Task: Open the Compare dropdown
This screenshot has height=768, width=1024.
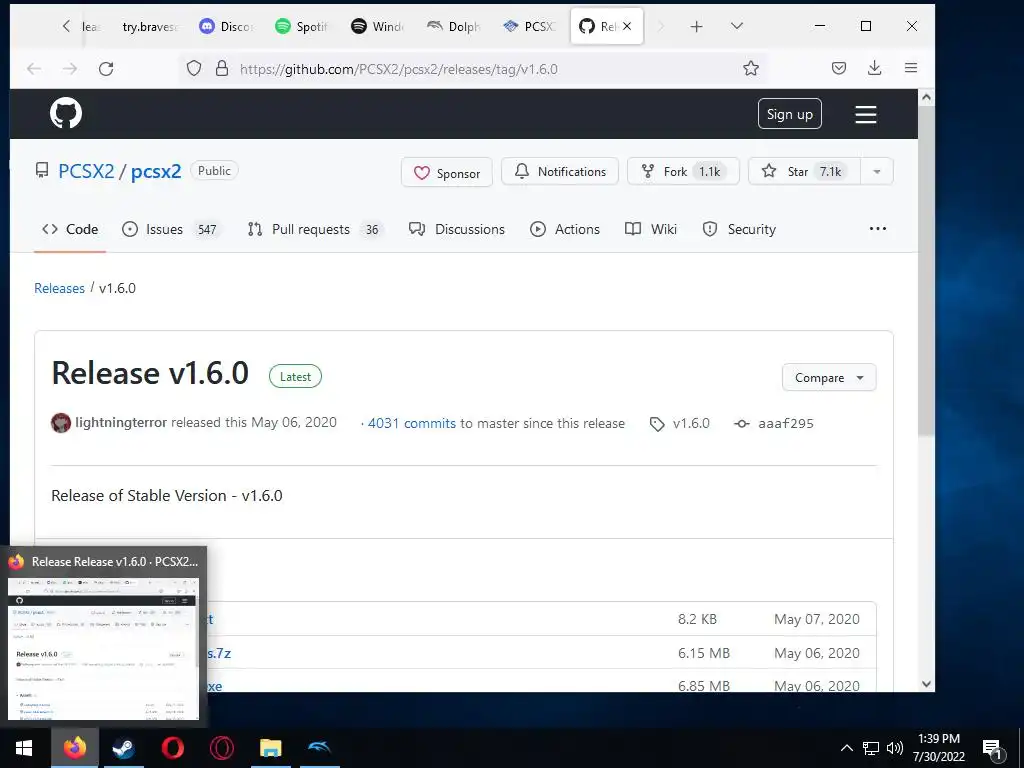Action: pos(829,377)
